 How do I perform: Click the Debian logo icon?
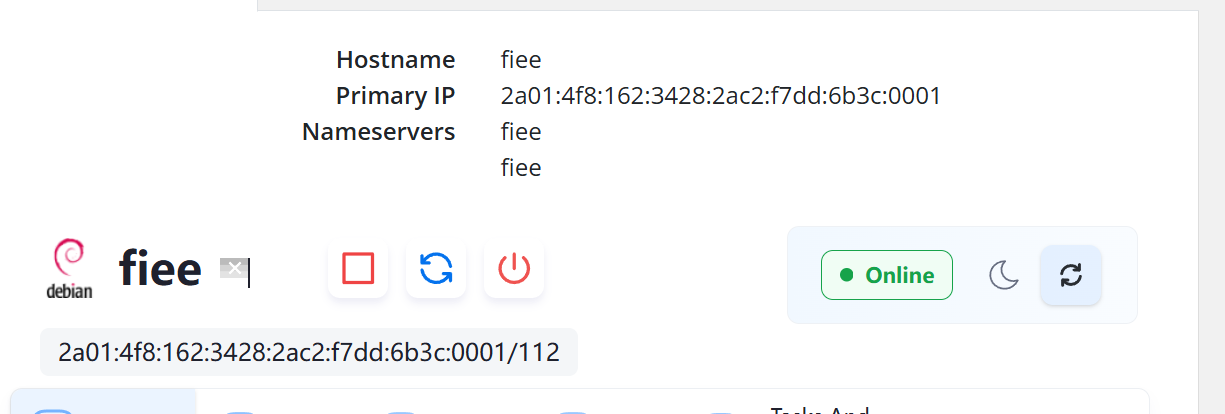point(70,269)
